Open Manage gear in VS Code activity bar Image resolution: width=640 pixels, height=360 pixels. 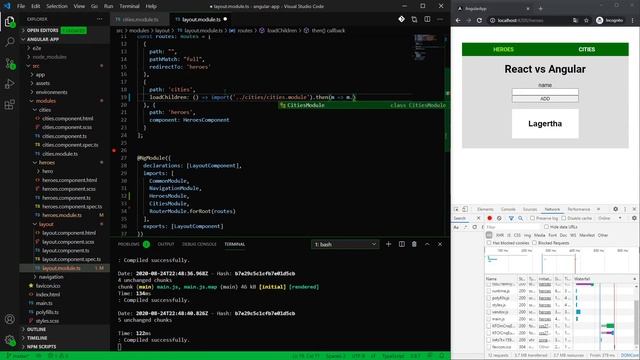[x=9, y=340]
